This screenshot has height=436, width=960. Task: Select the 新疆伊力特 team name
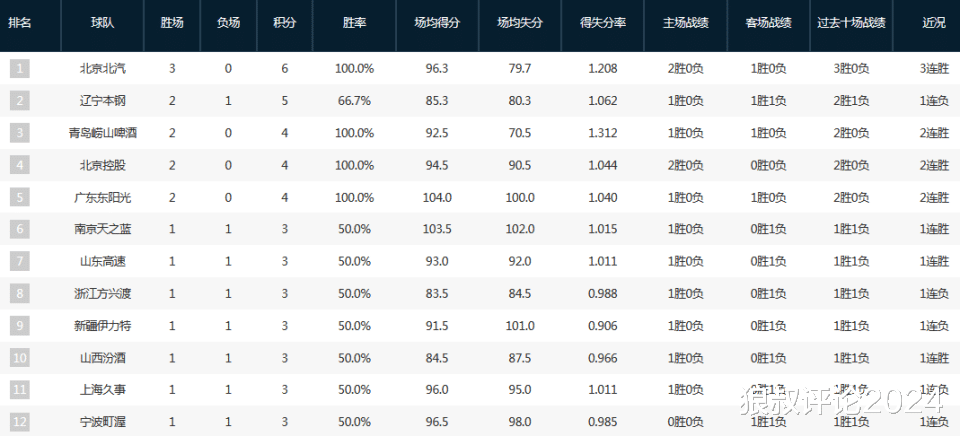coord(102,326)
